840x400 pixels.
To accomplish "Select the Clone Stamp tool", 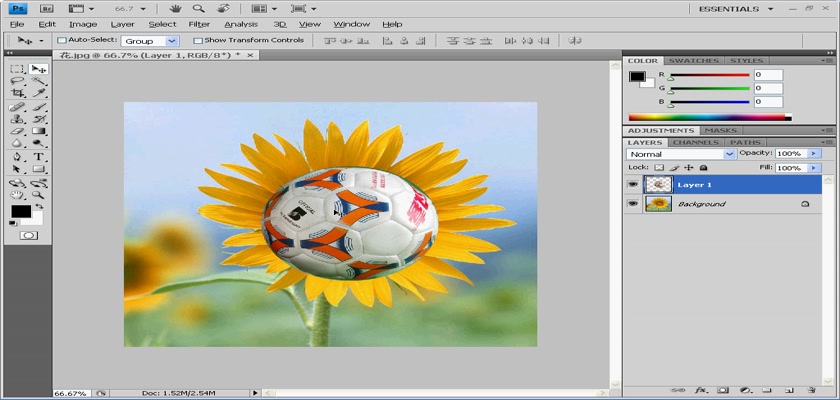I will click(x=18, y=119).
